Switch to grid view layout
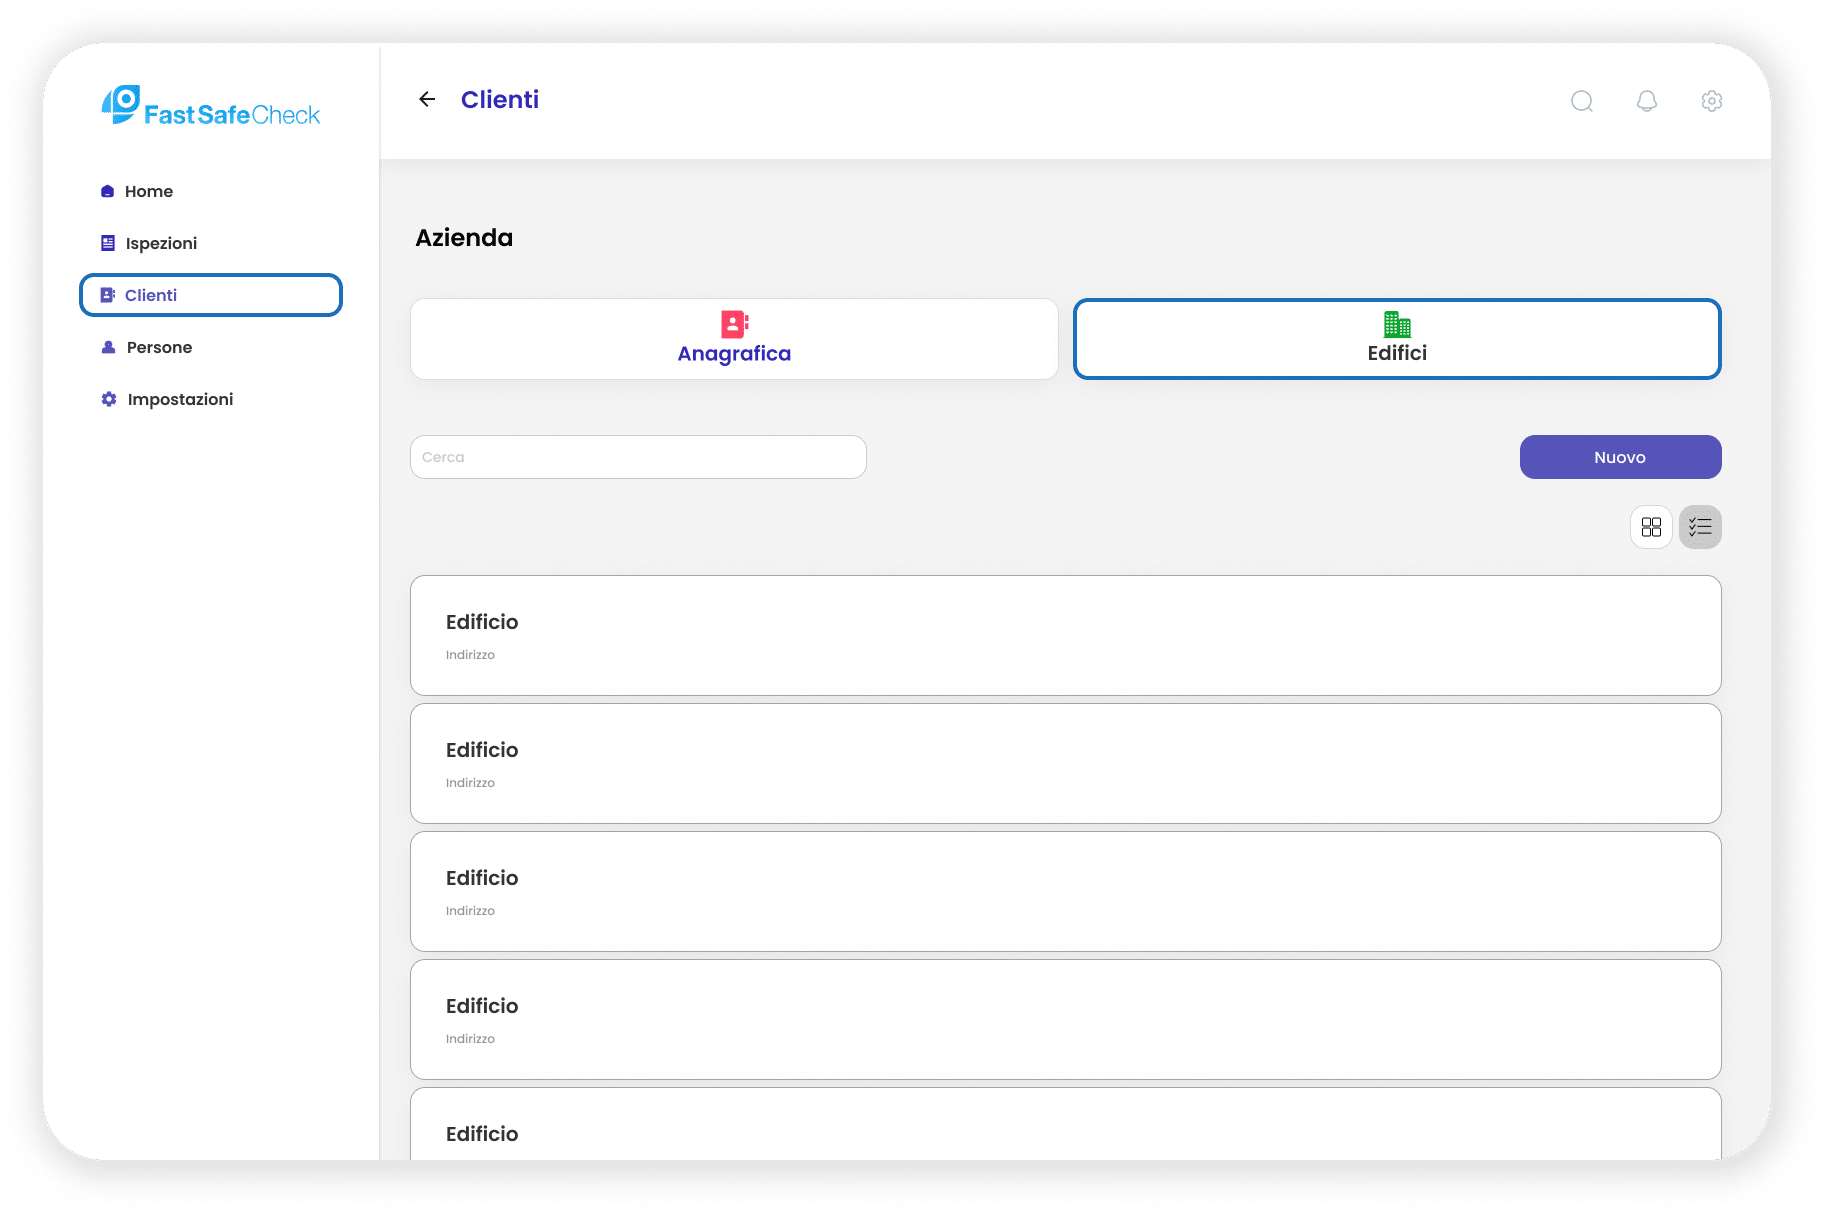The width and height of the screenshot is (1822, 1211). pyautogui.click(x=1651, y=527)
